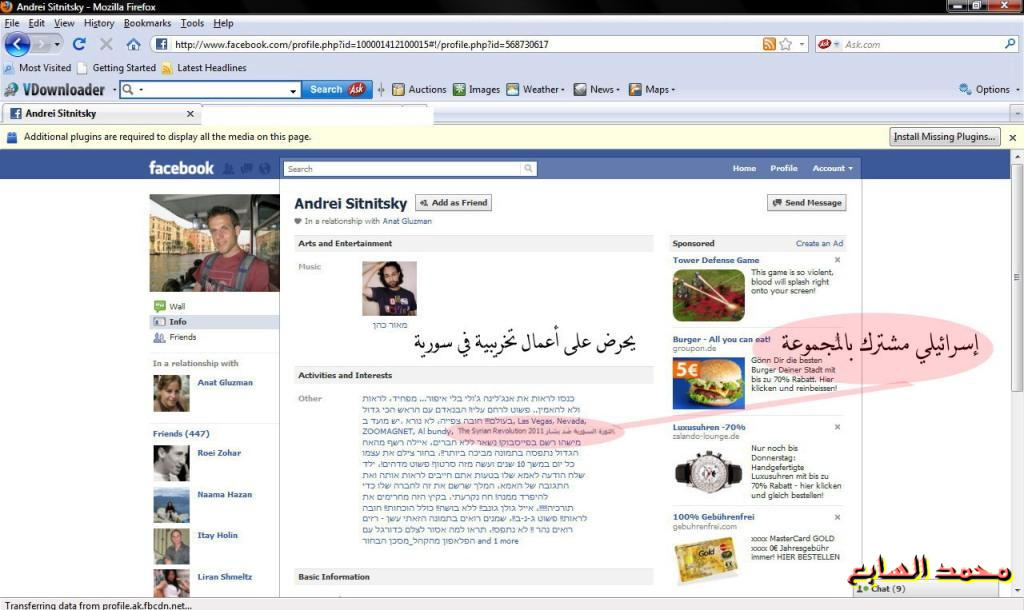1024x610 pixels.
Task: Click Install Missing Plugins button
Action: 944,137
